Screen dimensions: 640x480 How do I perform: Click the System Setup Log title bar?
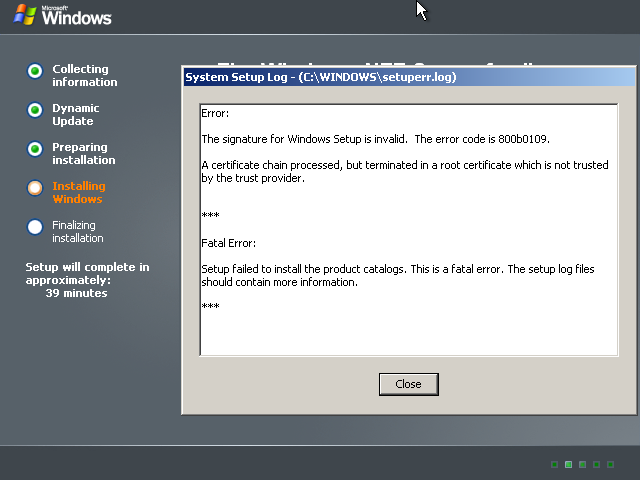click(x=409, y=77)
